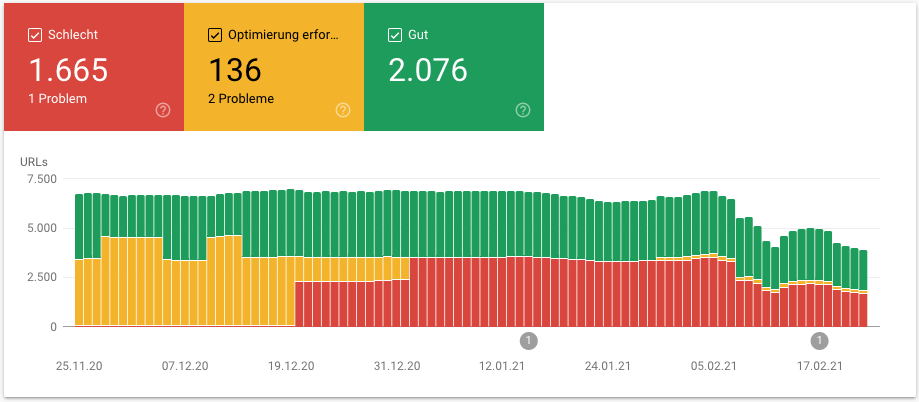Disable the Gut checkbox
The width and height of the screenshot is (919, 402).
[x=395, y=35]
